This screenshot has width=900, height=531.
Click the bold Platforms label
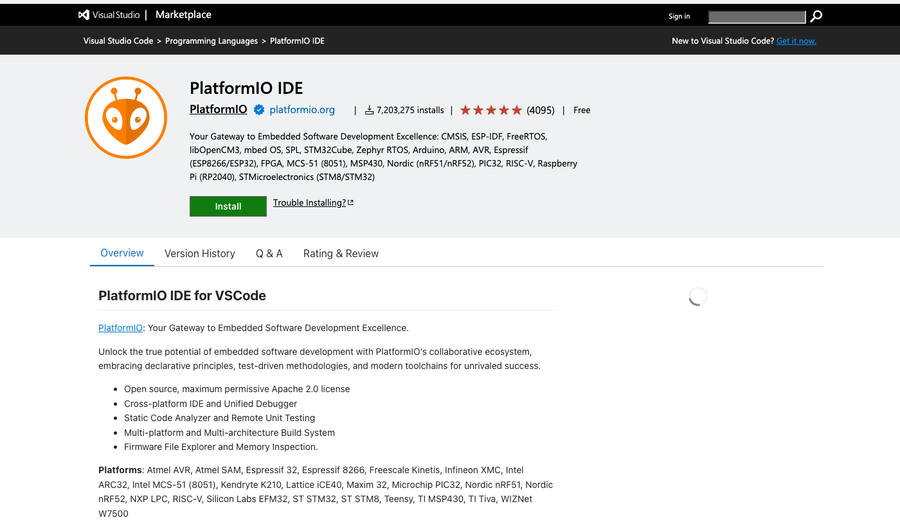pyautogui.click(x=120, y=470)
